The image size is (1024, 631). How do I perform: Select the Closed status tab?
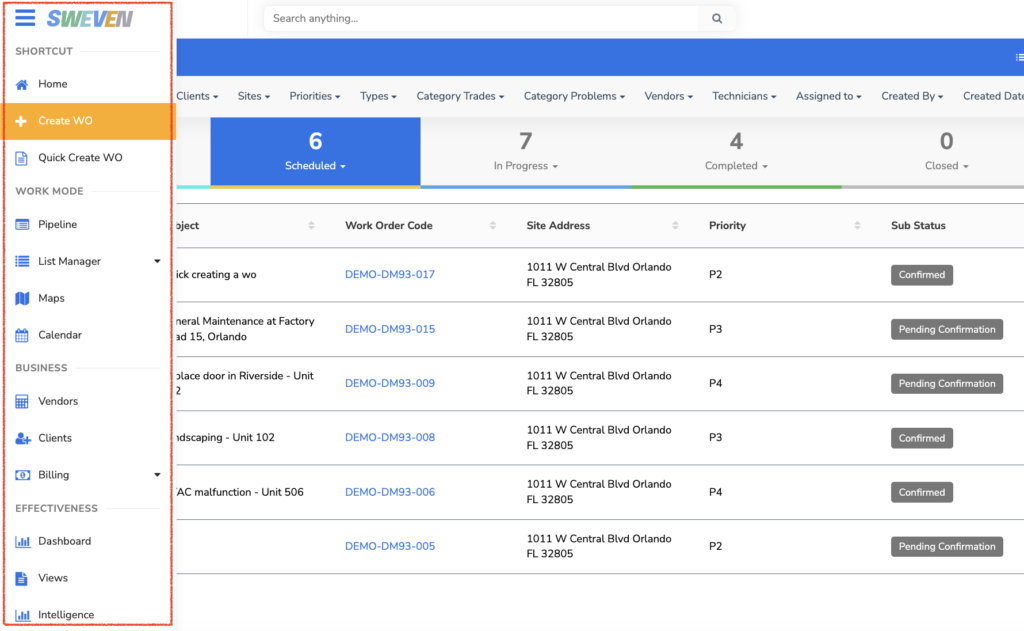(946, 152)
